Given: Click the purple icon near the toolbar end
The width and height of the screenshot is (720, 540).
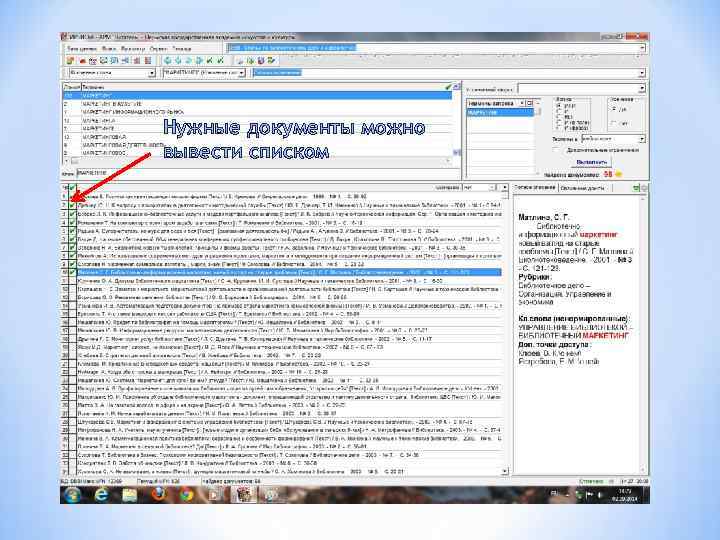Looking at the screenshot, I should tap(261, 60).
